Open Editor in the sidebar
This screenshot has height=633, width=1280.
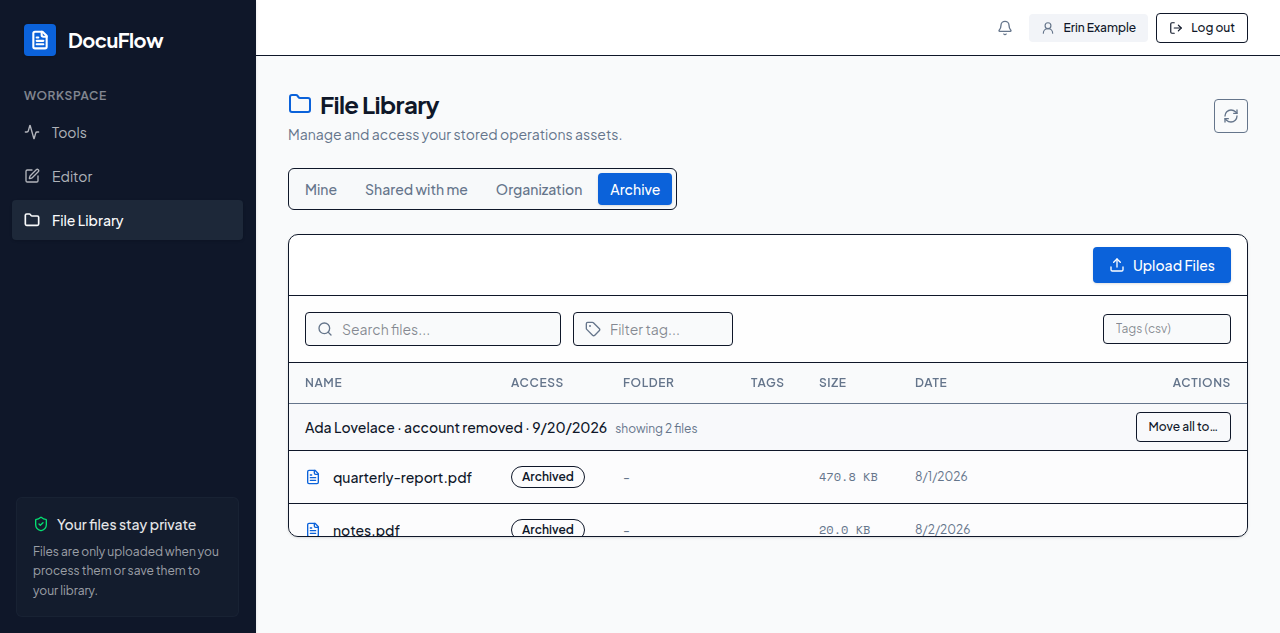(127, 176)
